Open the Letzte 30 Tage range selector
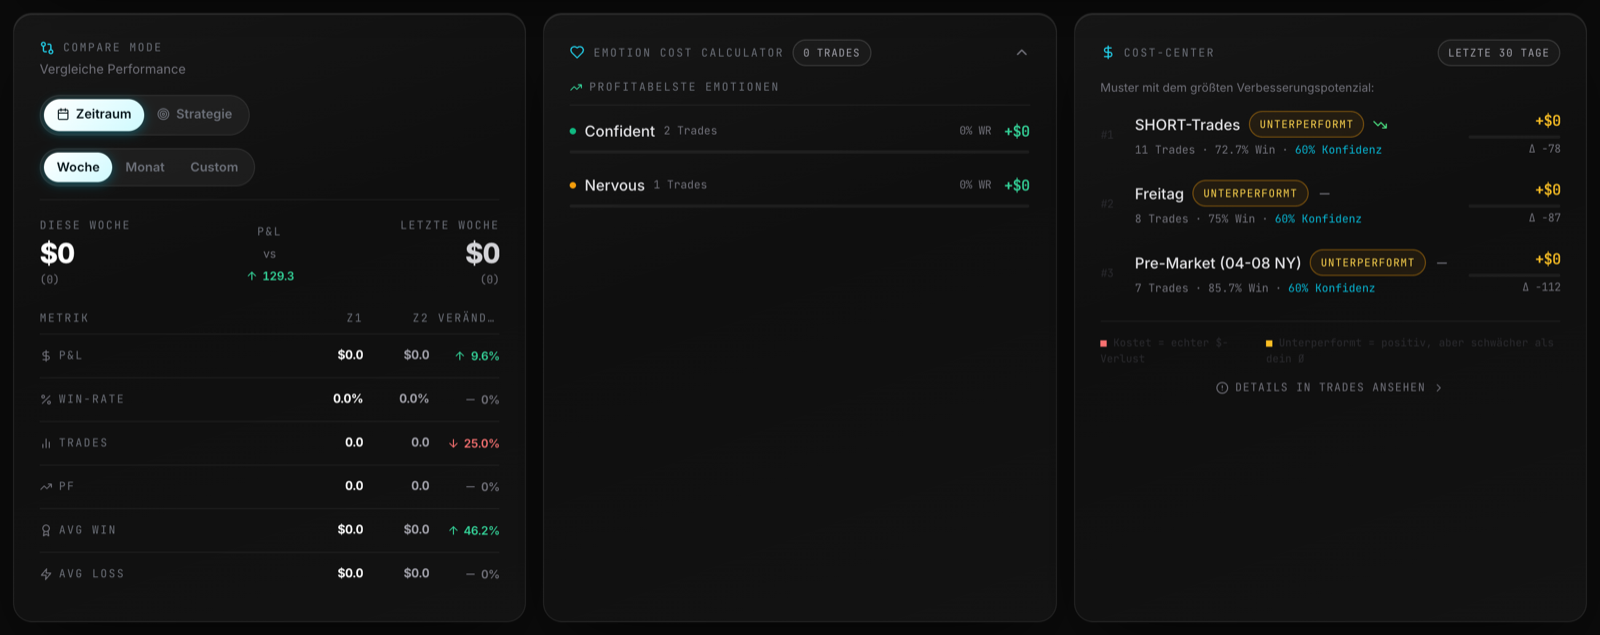The width and height of the screenshot is (1600, 635). (x=1498, y=53)
